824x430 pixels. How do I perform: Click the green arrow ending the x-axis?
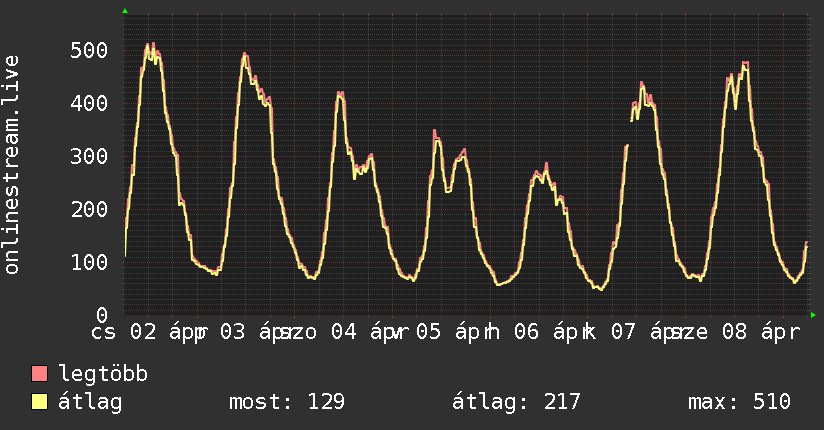tap(813, 315)
